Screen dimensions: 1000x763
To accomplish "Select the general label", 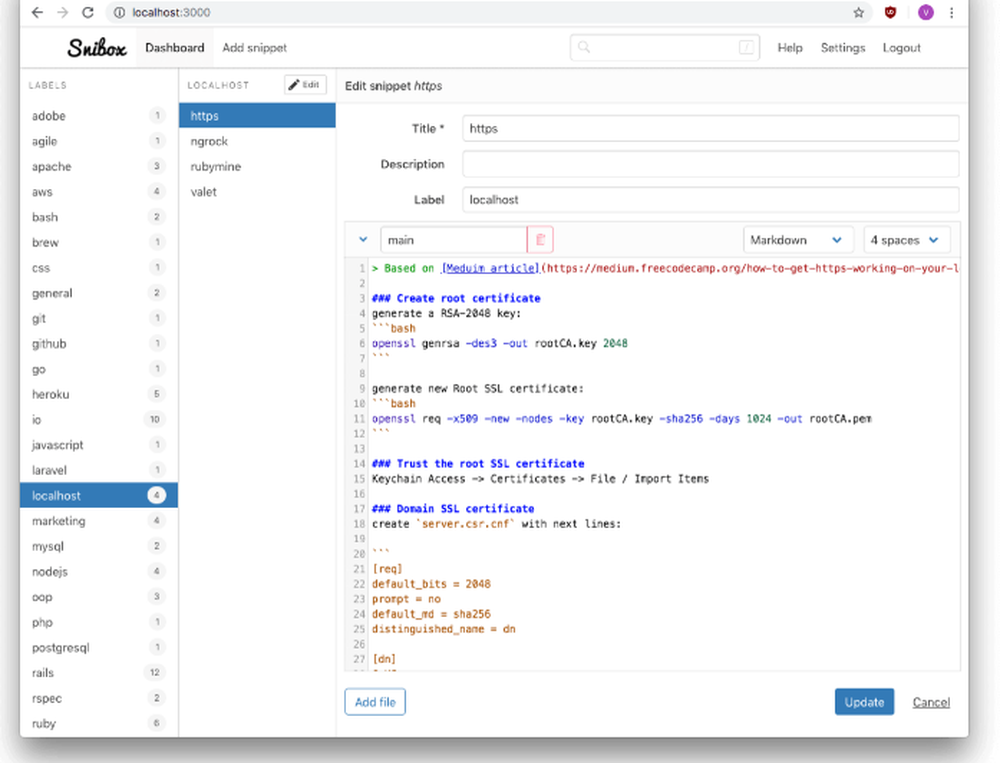I will click(99, 293).
